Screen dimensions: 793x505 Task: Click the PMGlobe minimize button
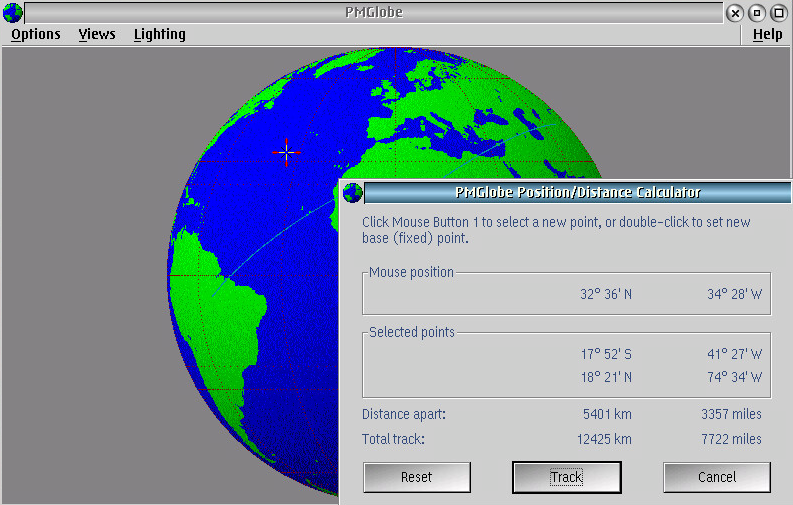tap(757, 13)
